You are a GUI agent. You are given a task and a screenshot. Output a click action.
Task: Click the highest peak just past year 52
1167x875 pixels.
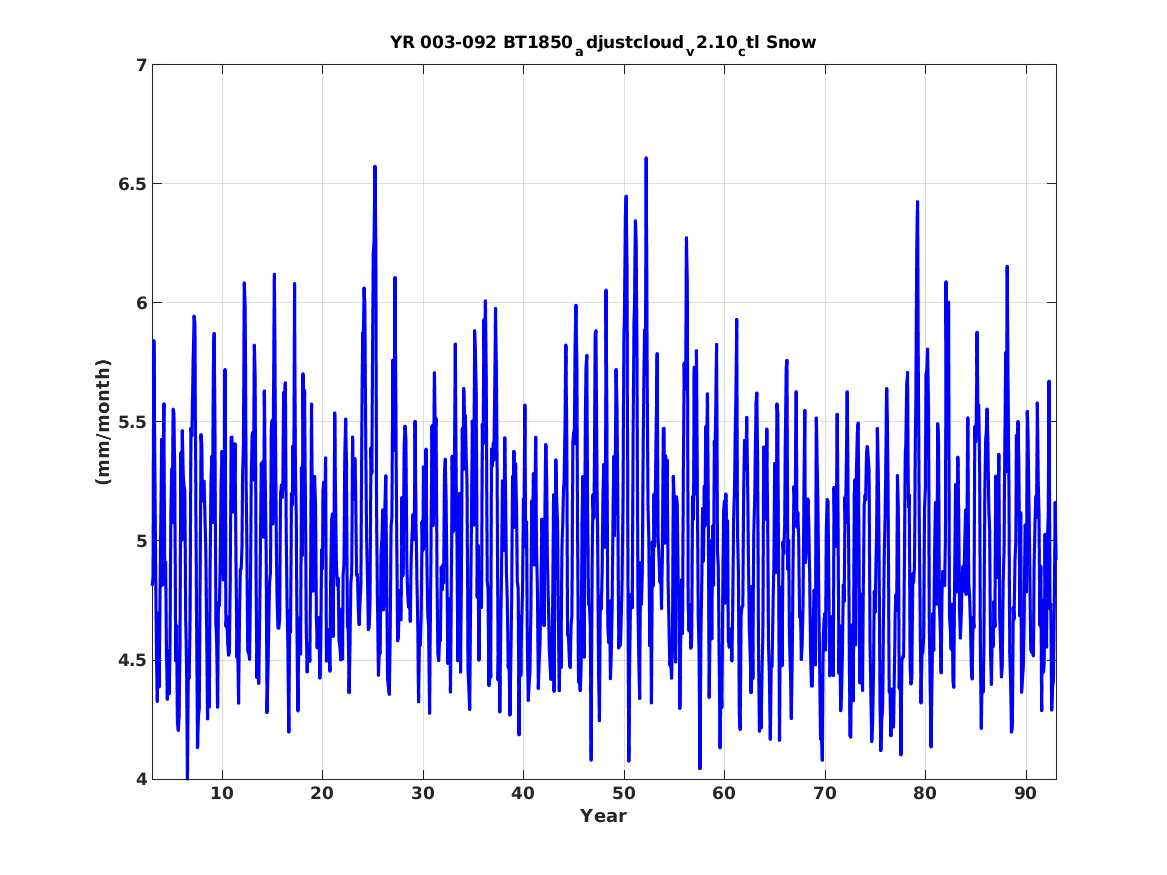(646, 158)
